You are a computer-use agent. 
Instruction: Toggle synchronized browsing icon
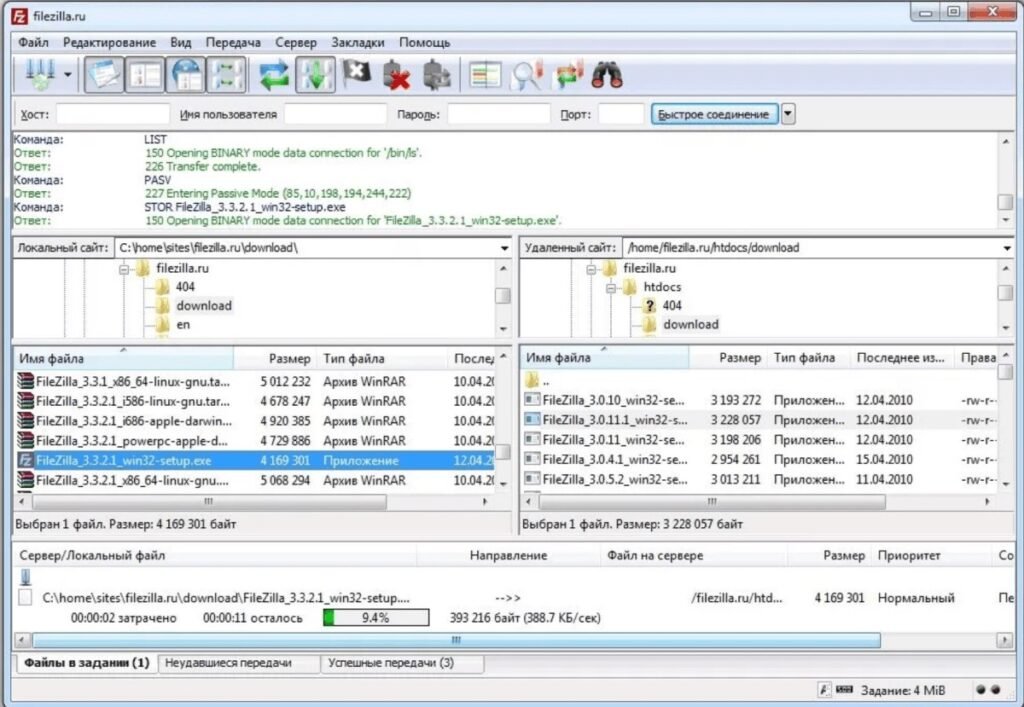click(567, 75)
